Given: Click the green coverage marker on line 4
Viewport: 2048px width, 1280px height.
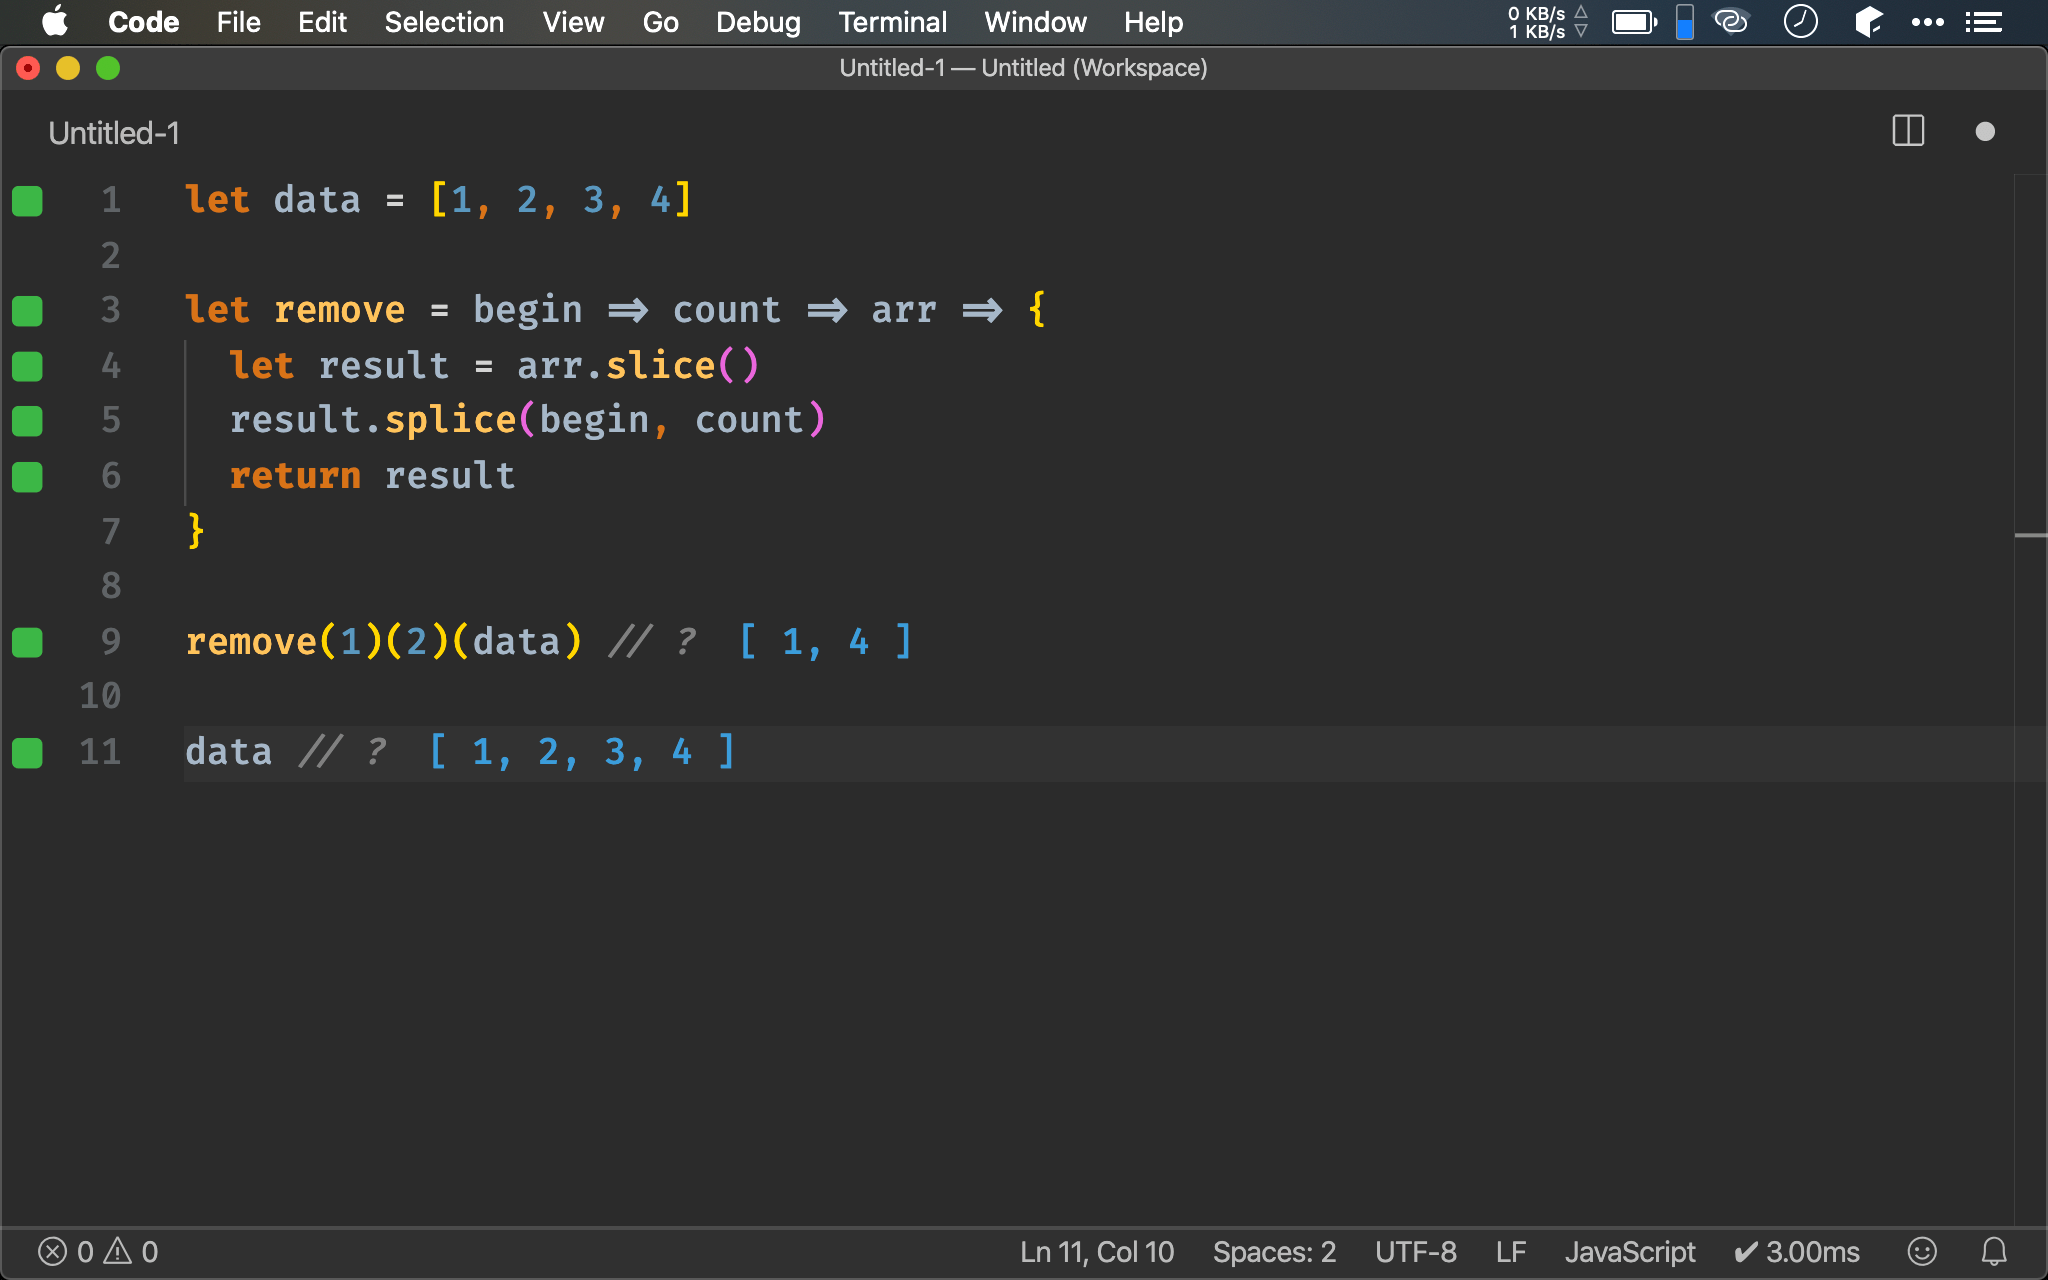Looking at the screenshot, I should pyautogui.click(x=27, y=367).
